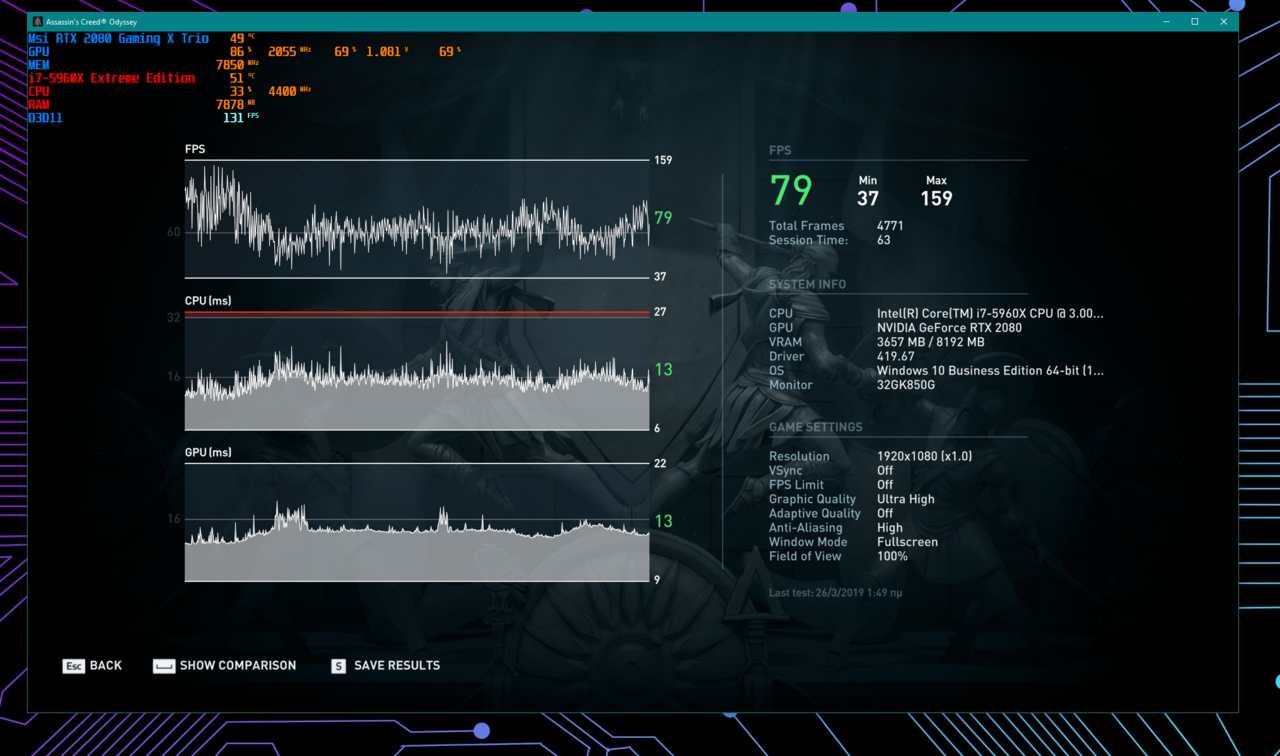Click the CPU graph maximum 27
The height and width of the screenshot is (756, 1280).
pos(660,312)
